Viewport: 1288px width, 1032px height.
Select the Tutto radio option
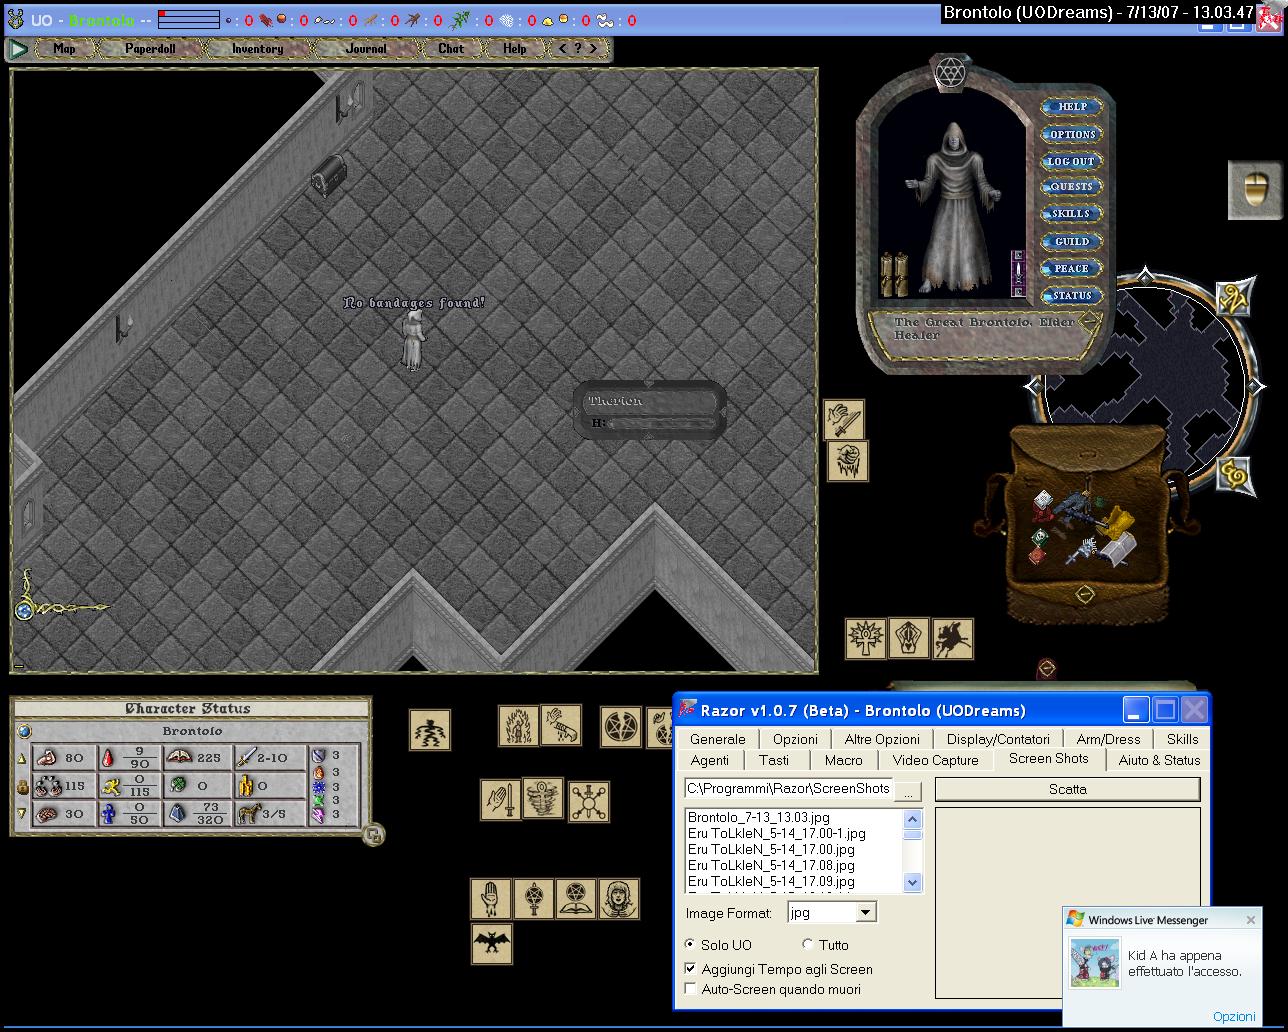pyautogui.click(x=808, y=944)
